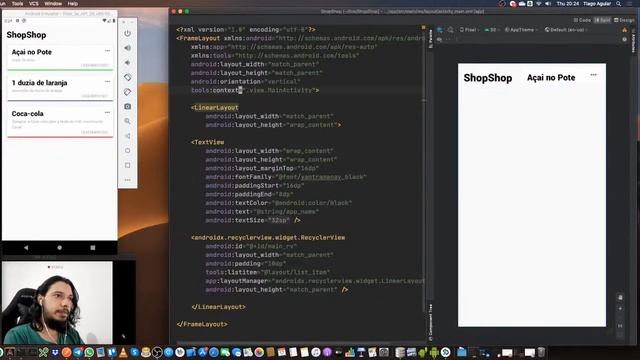Take an emulator screenshot with camera icon
The width and height of the screenshot is (640, 360).
(127, 107)
